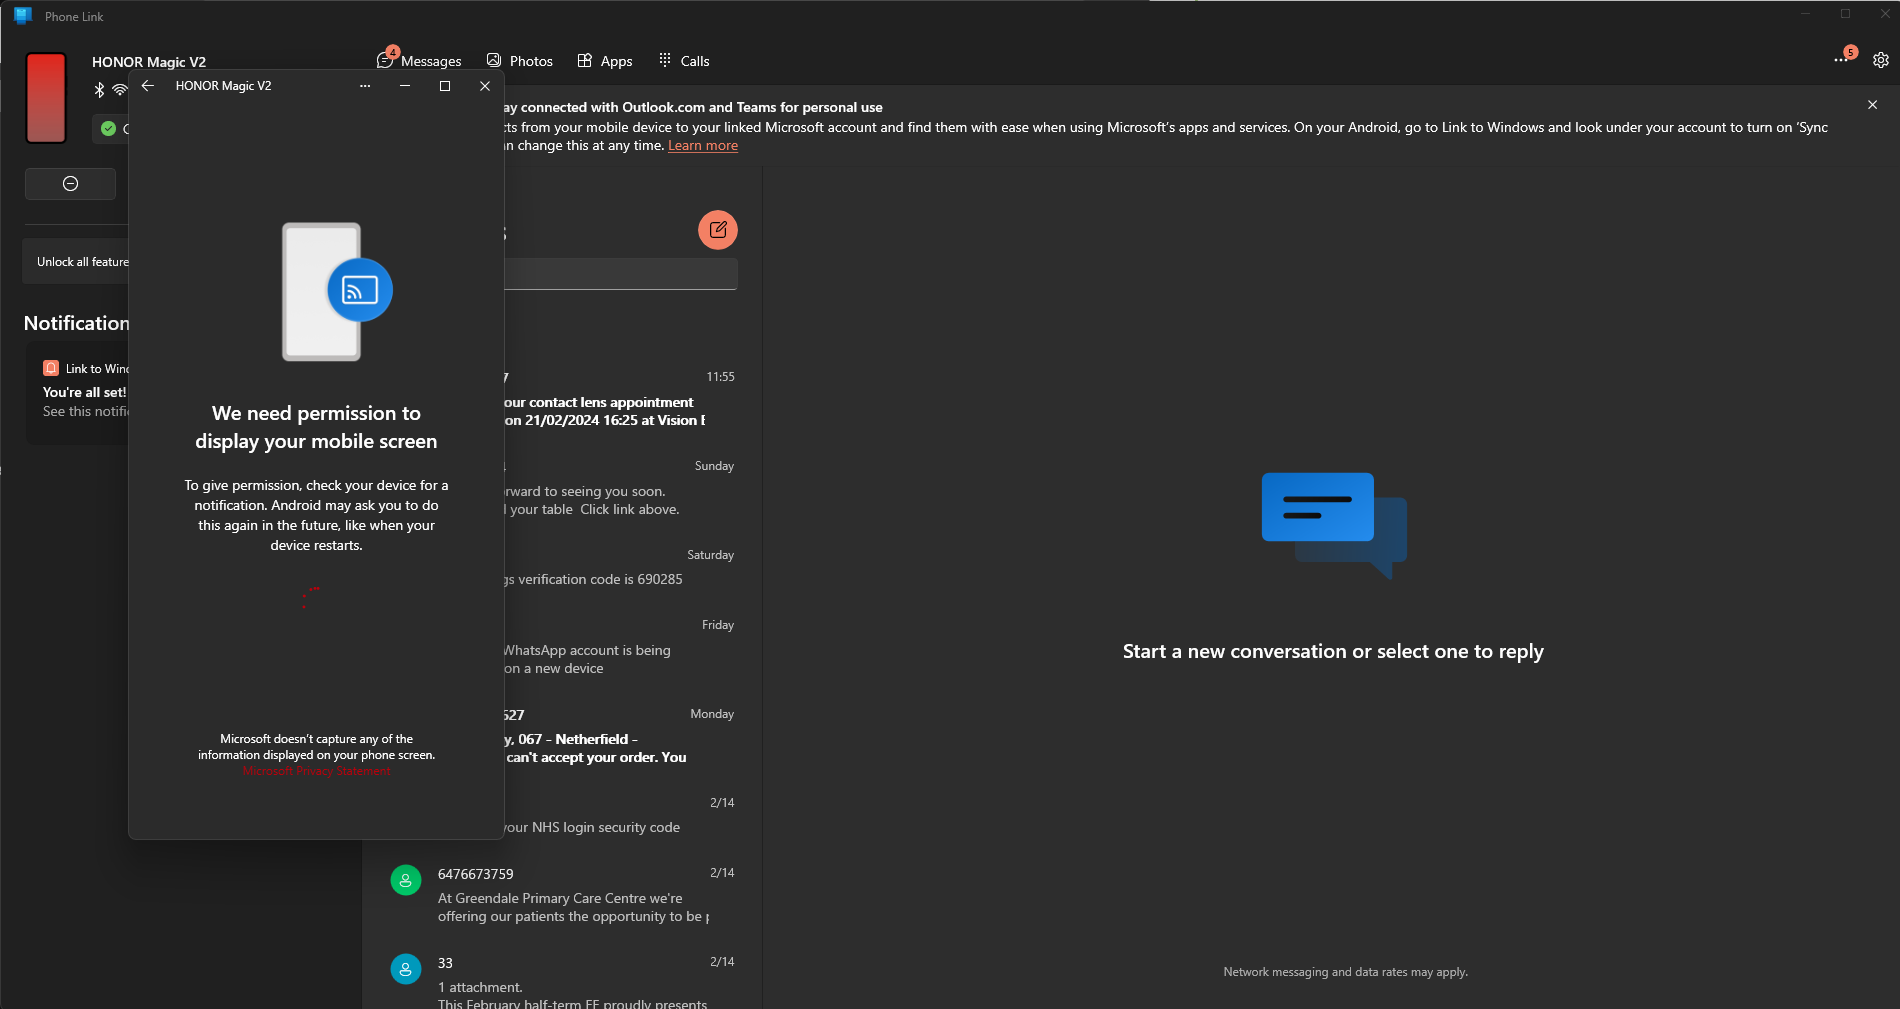This screenshot has height=1009, width=1900.
Task: Open the Link to Windows notification
Action: pos(78,391)
